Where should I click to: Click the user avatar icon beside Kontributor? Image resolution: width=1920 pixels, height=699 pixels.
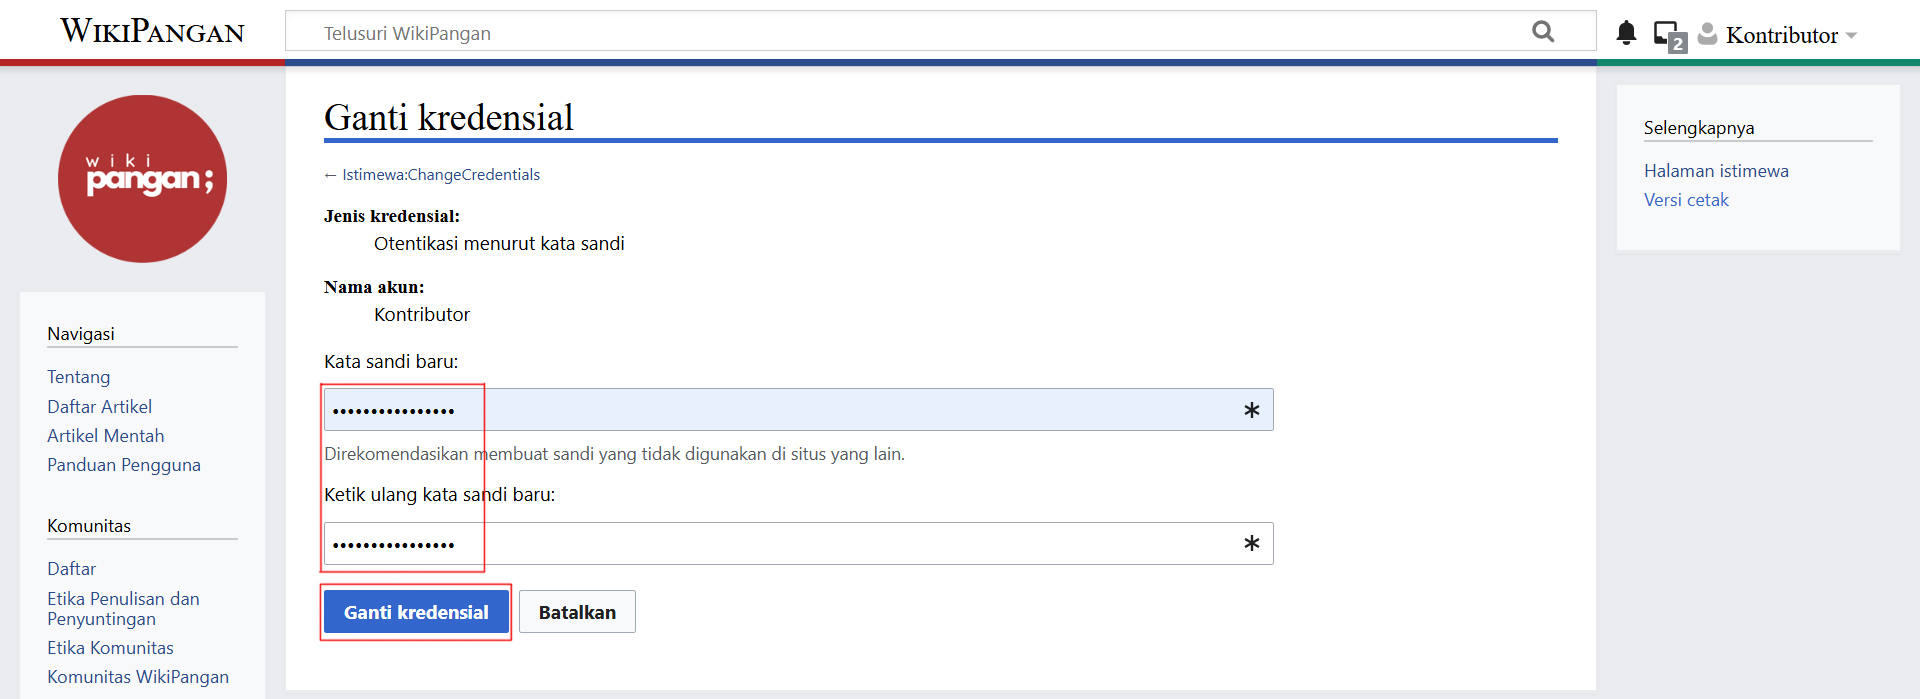[1708, 34]
